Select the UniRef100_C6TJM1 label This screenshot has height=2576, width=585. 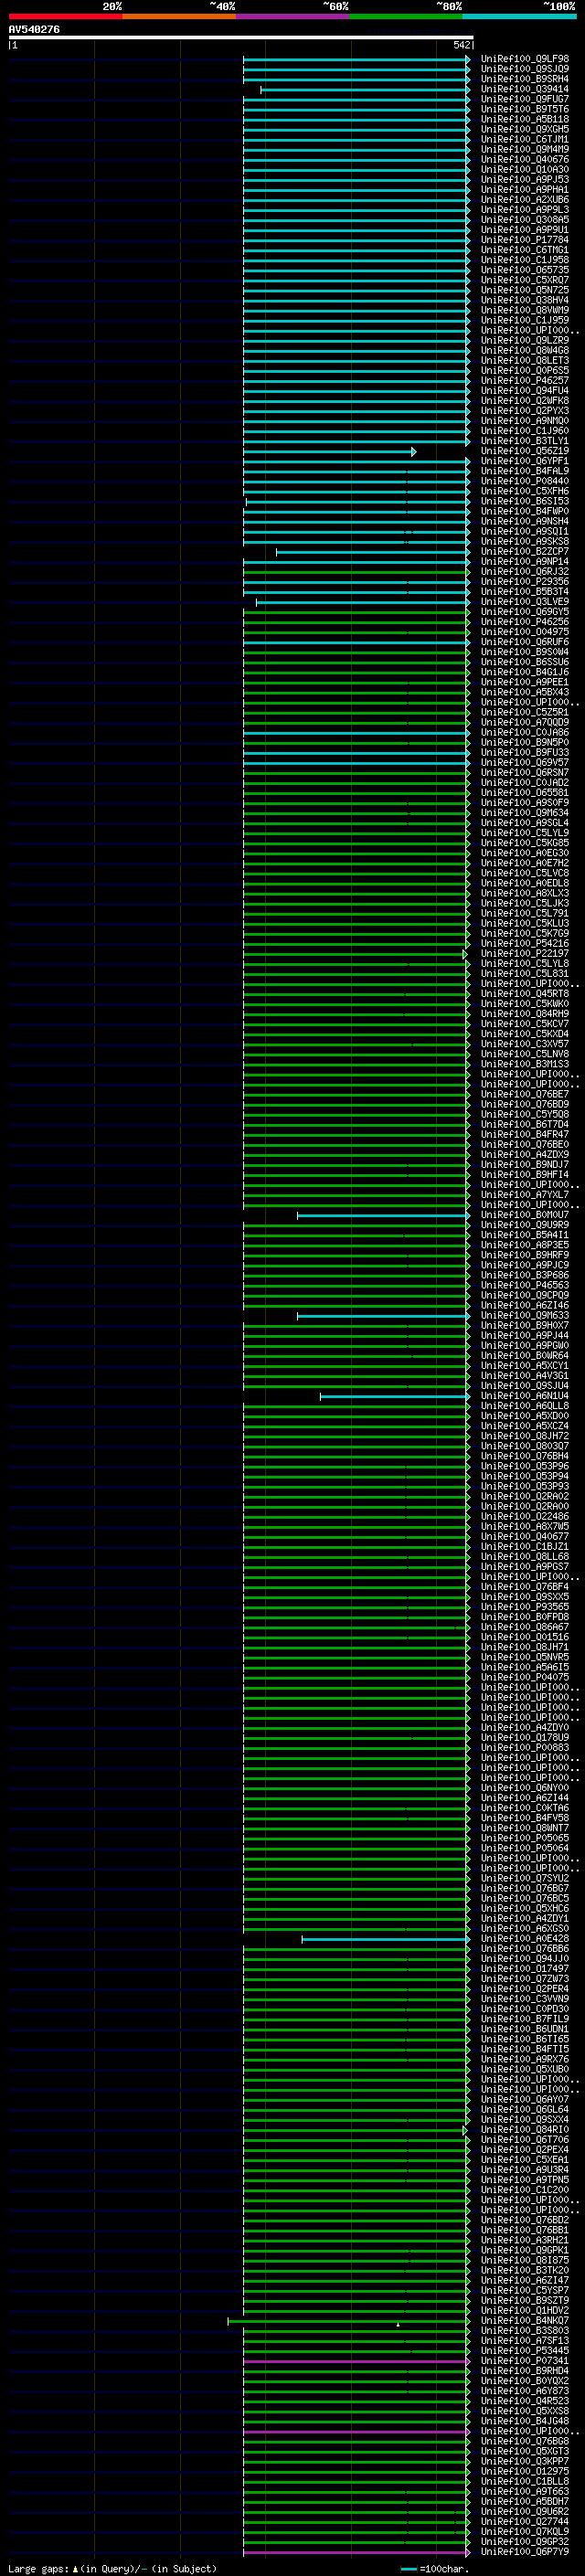[x=524, y=139]
